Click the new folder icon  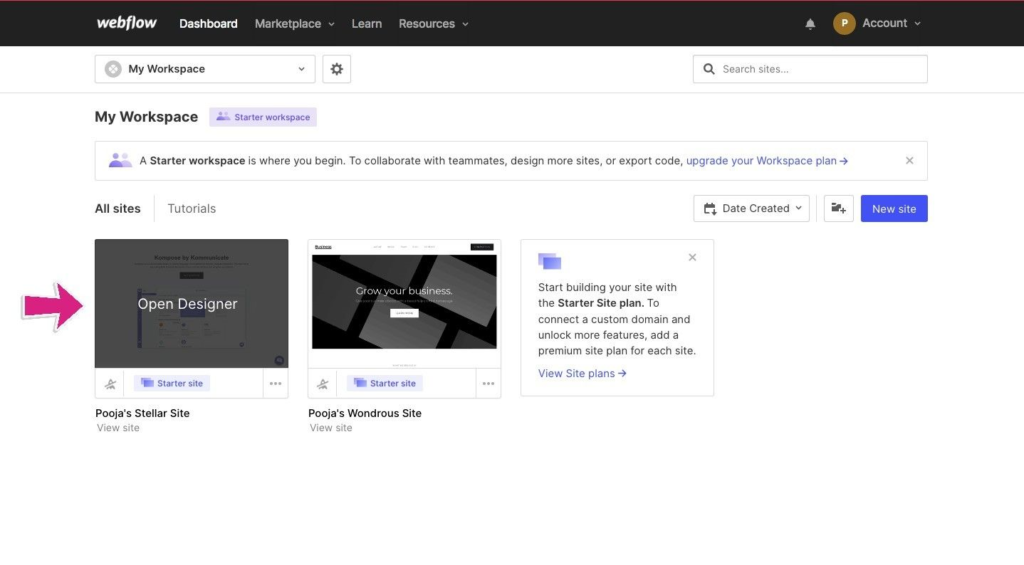point(838,209)
